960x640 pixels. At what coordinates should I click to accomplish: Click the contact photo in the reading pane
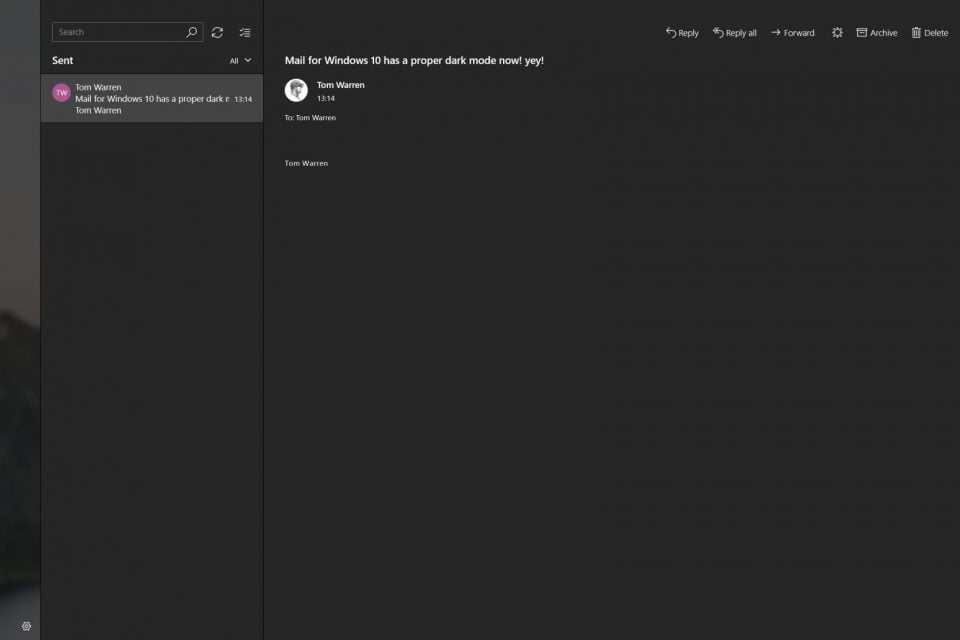pyautogui.click(x=296, y=90)
